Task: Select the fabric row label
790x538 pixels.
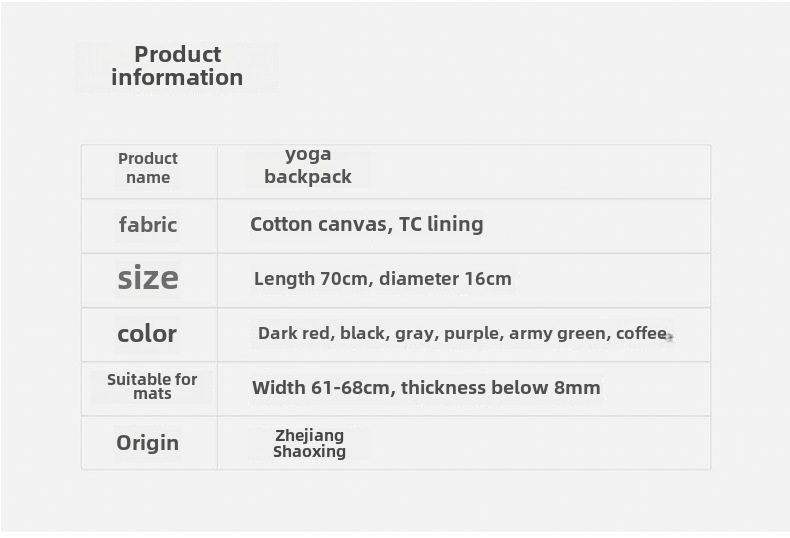Action: click(148, 225)
